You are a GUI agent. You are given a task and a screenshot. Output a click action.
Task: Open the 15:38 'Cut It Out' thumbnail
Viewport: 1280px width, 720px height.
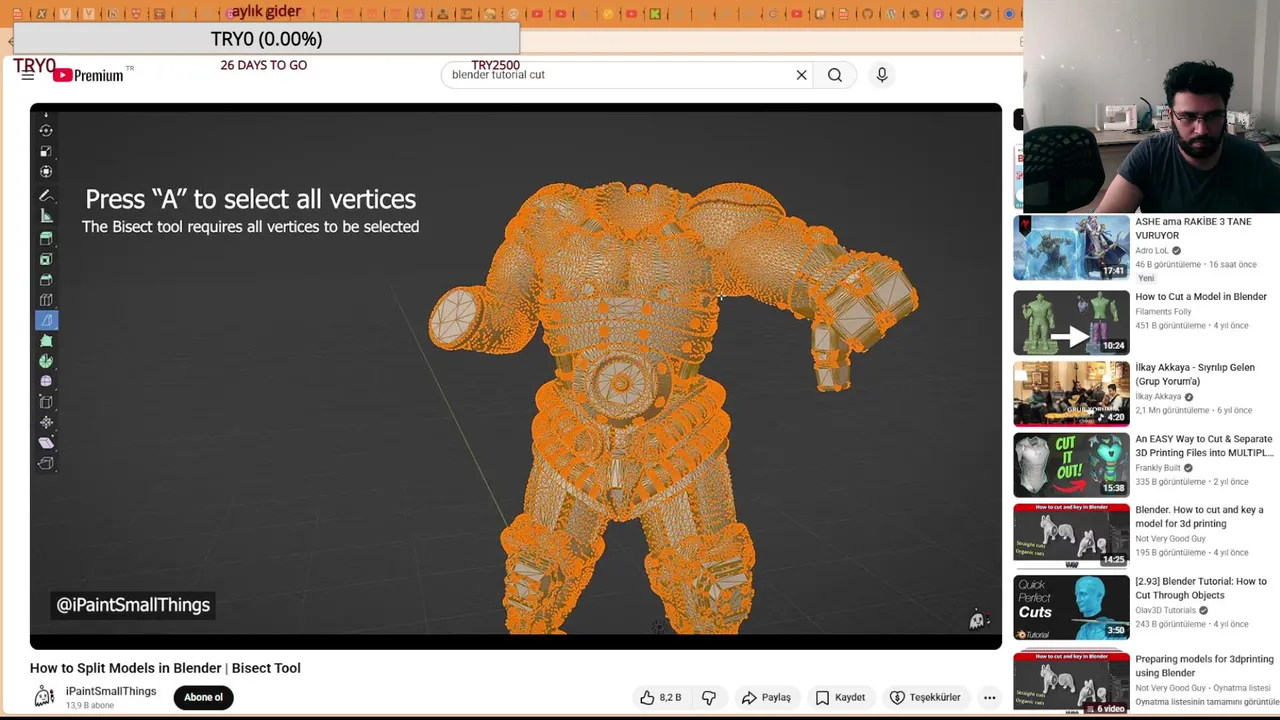(1071, 465)
